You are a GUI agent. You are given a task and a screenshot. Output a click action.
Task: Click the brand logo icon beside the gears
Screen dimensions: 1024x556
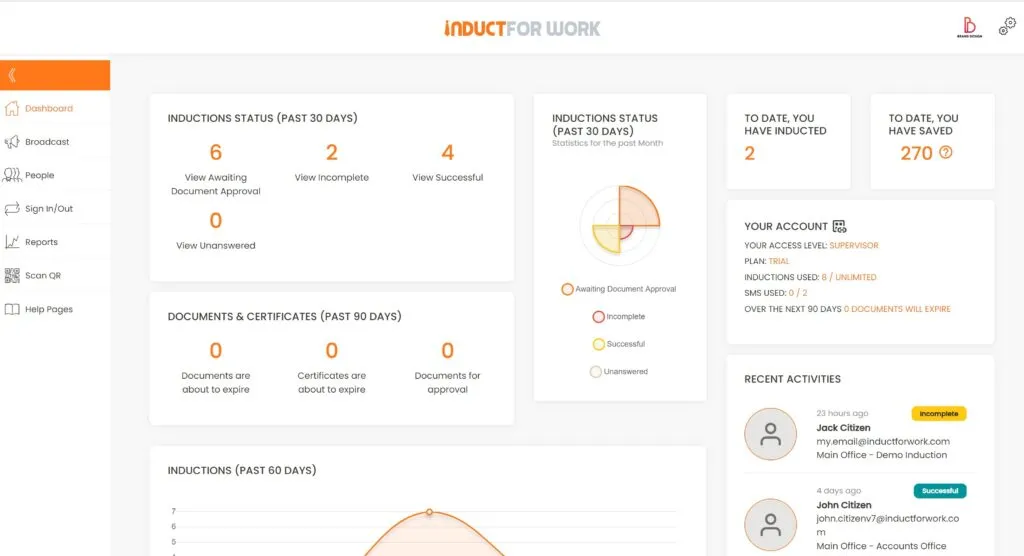(969, 27)
